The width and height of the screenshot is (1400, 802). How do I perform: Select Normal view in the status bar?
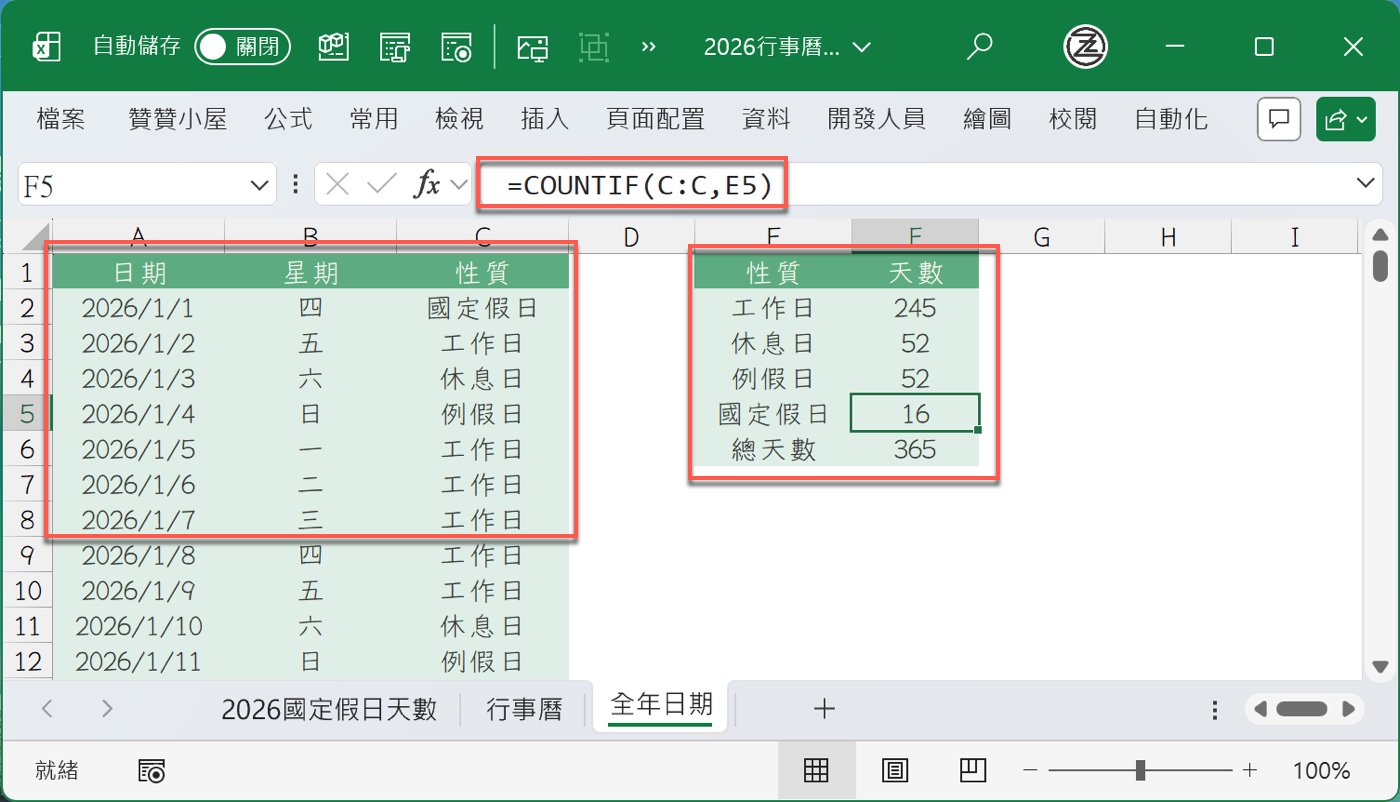coord(817,770)
